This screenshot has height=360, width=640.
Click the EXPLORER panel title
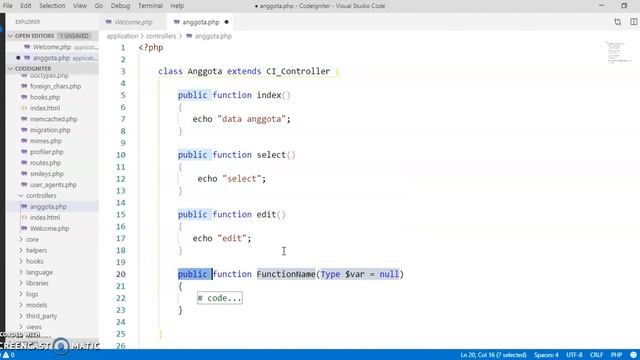pyautogui.click(x=28, y=22)
